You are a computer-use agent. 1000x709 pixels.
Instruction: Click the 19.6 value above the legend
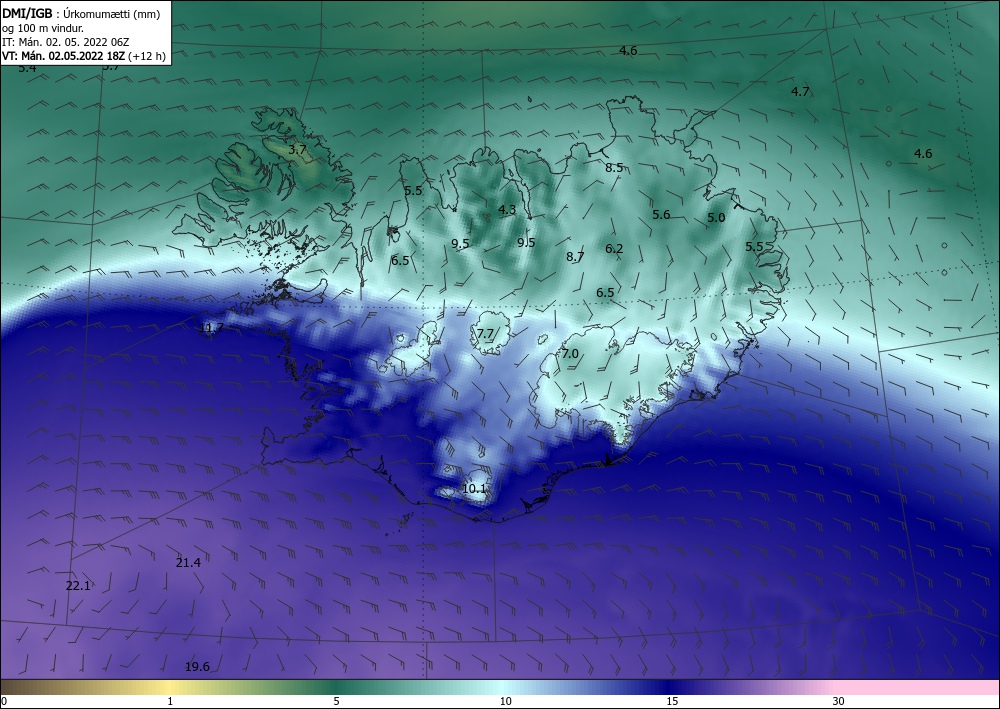(x=197, y=667)
